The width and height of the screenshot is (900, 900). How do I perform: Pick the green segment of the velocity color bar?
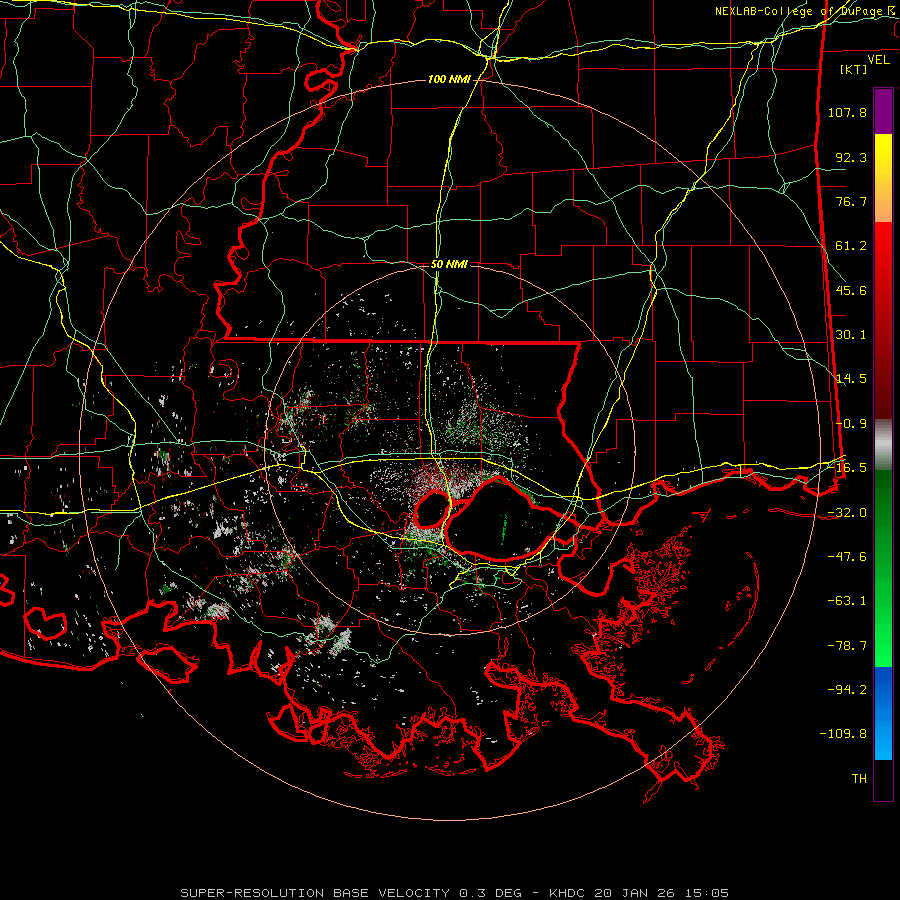coord(883,568)
